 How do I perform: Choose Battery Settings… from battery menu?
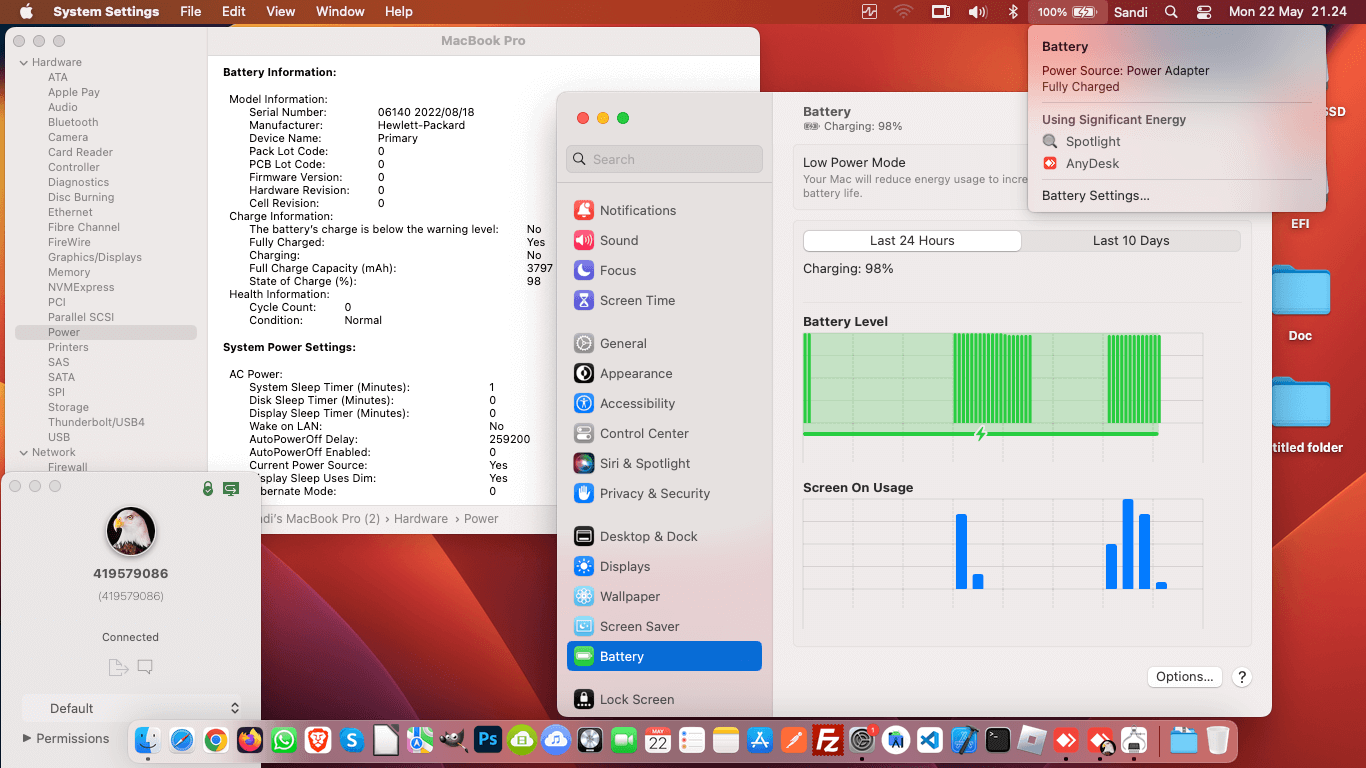(1095, 195)
